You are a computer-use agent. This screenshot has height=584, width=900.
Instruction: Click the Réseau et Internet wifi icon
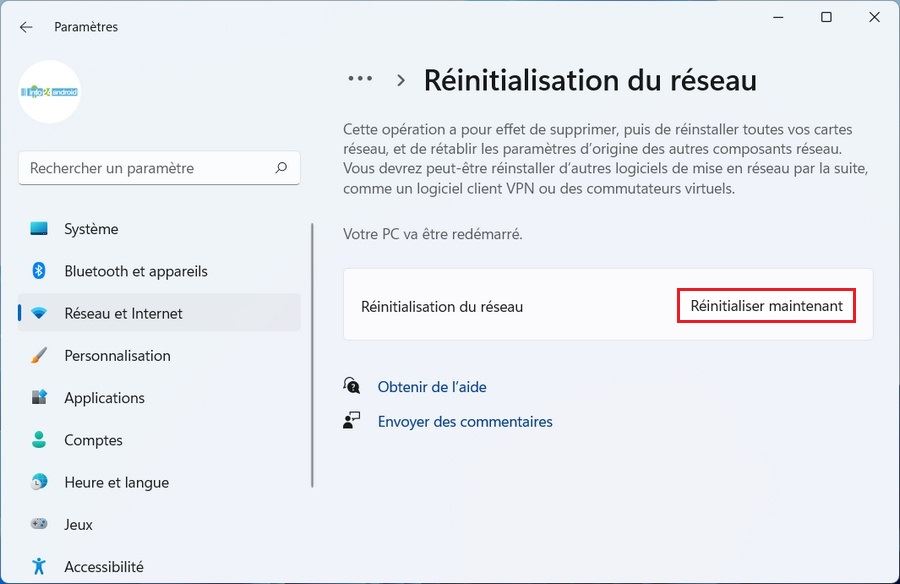pos(39,313)
